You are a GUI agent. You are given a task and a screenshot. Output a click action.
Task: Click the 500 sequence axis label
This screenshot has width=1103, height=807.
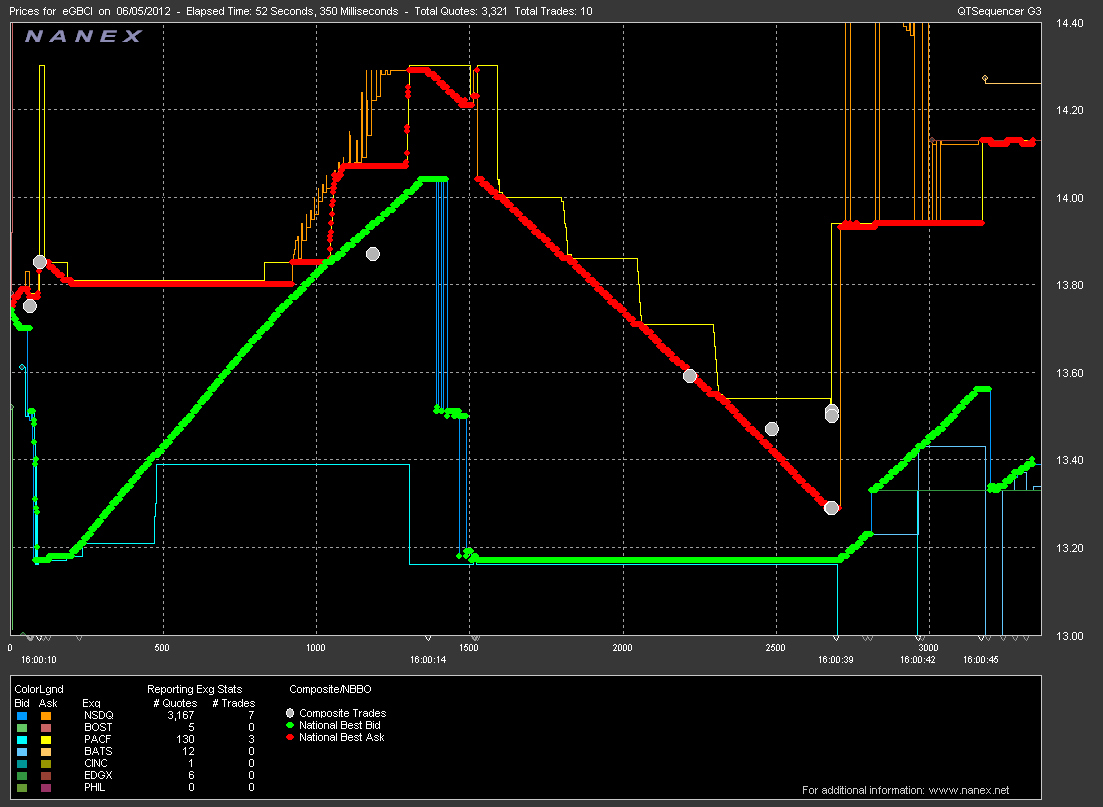[162, 648]
